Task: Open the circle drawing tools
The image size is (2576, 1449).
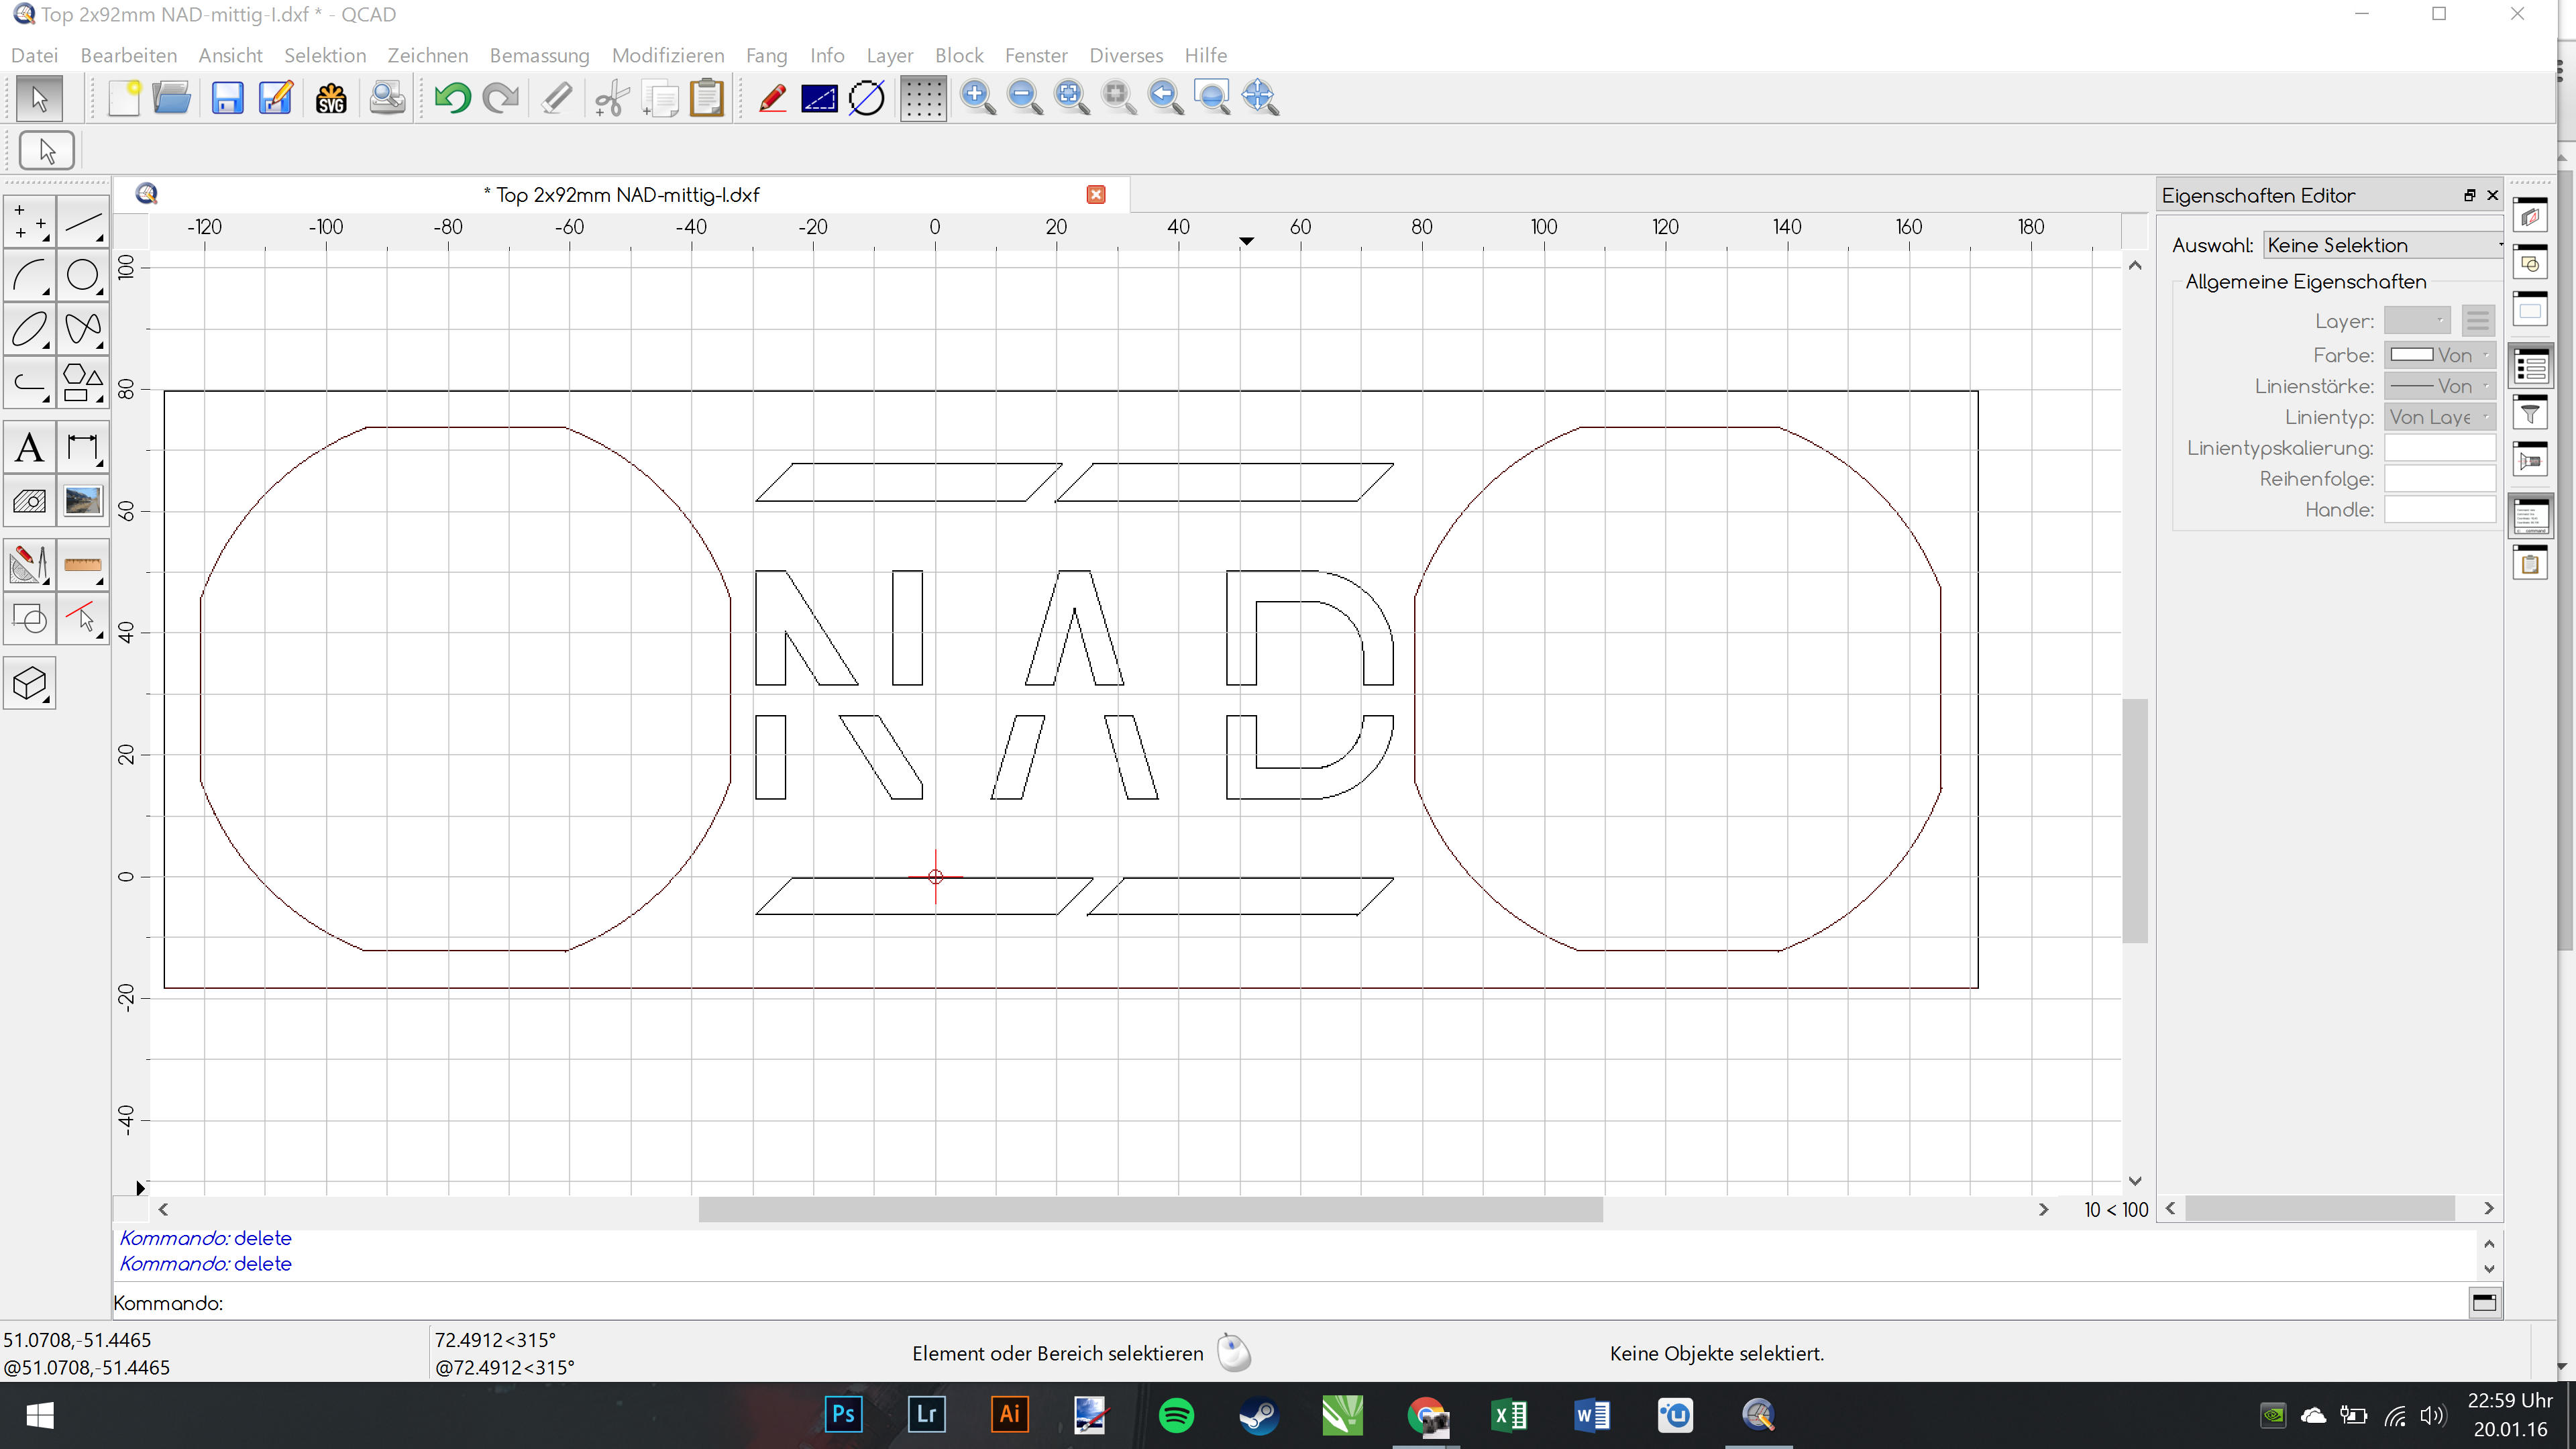Action: coord(83,275)
